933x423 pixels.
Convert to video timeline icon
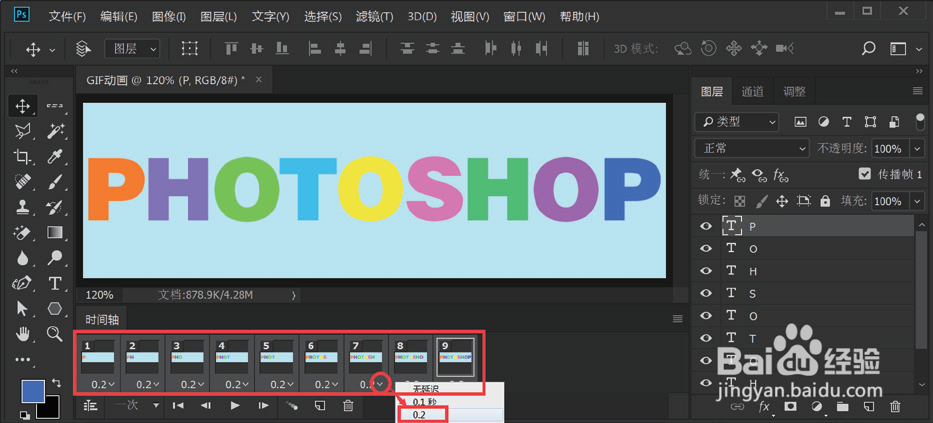pyautogui.click(x=90, y=406)
